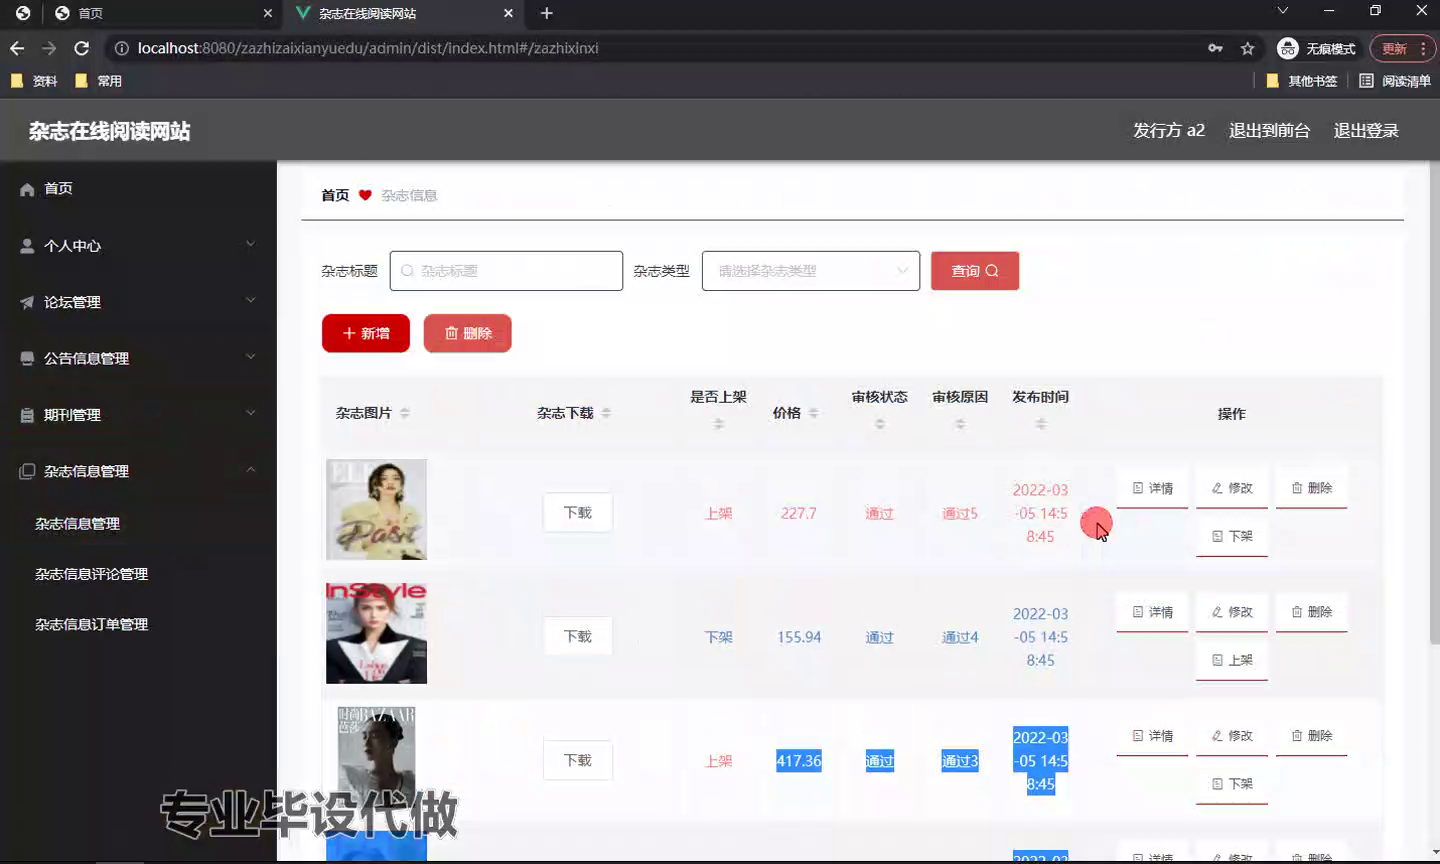Open the 杂志信息管理 submenu item

(78, 524)
